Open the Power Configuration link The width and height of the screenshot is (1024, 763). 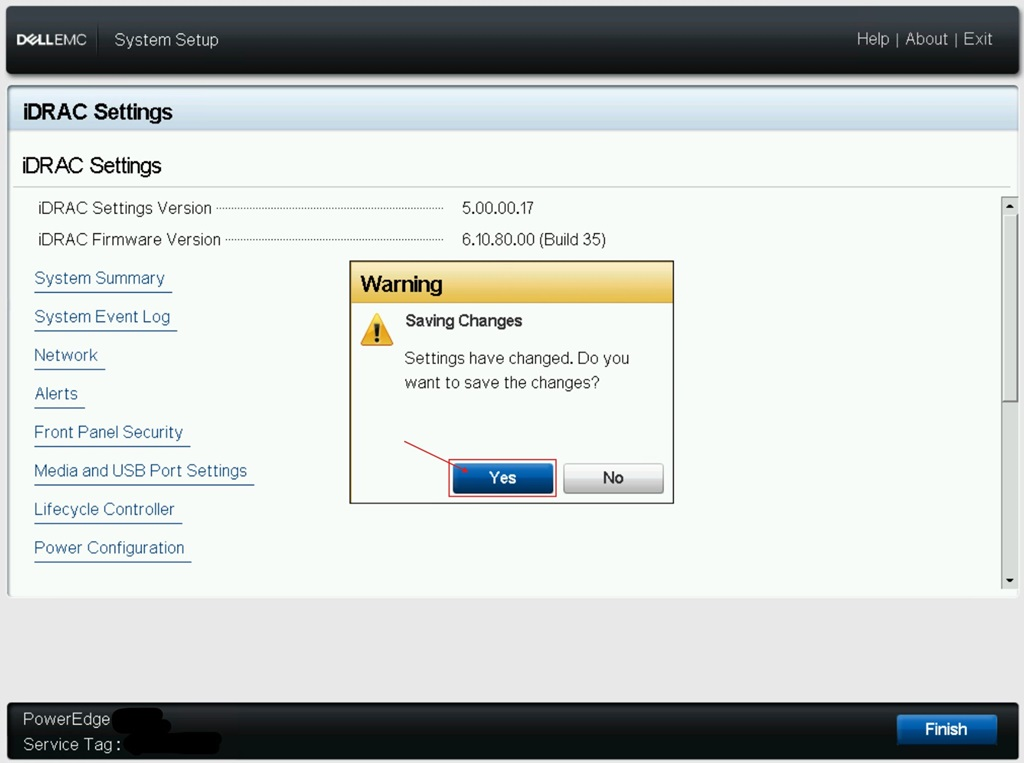click(x=109, y=548)
